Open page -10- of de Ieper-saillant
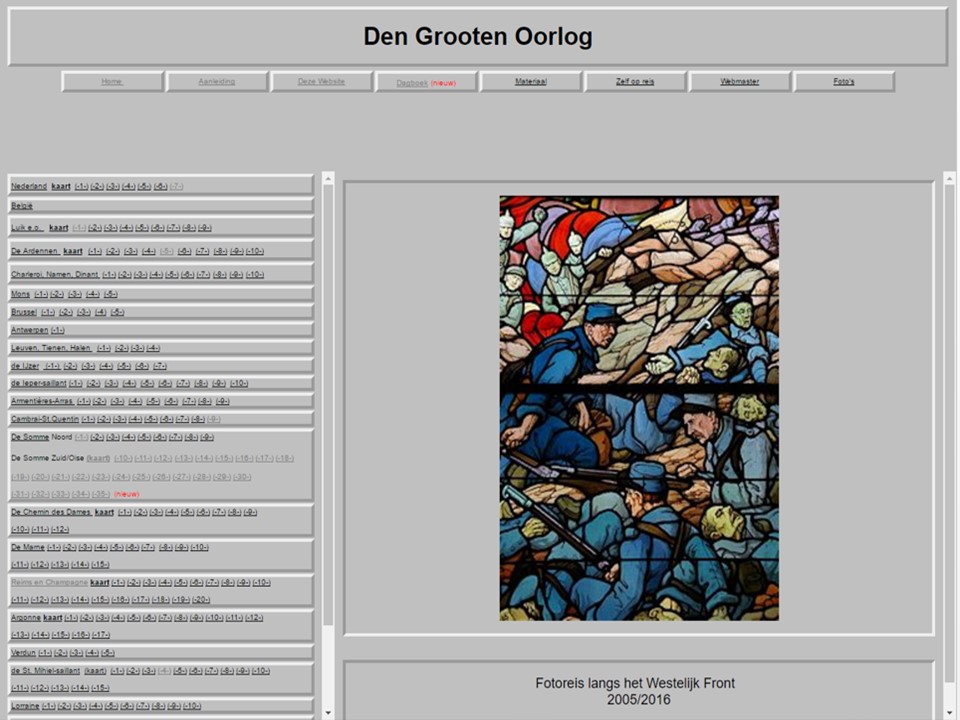Image resolution: width=960 pixels, height=720 pixels. click(239, 384)
